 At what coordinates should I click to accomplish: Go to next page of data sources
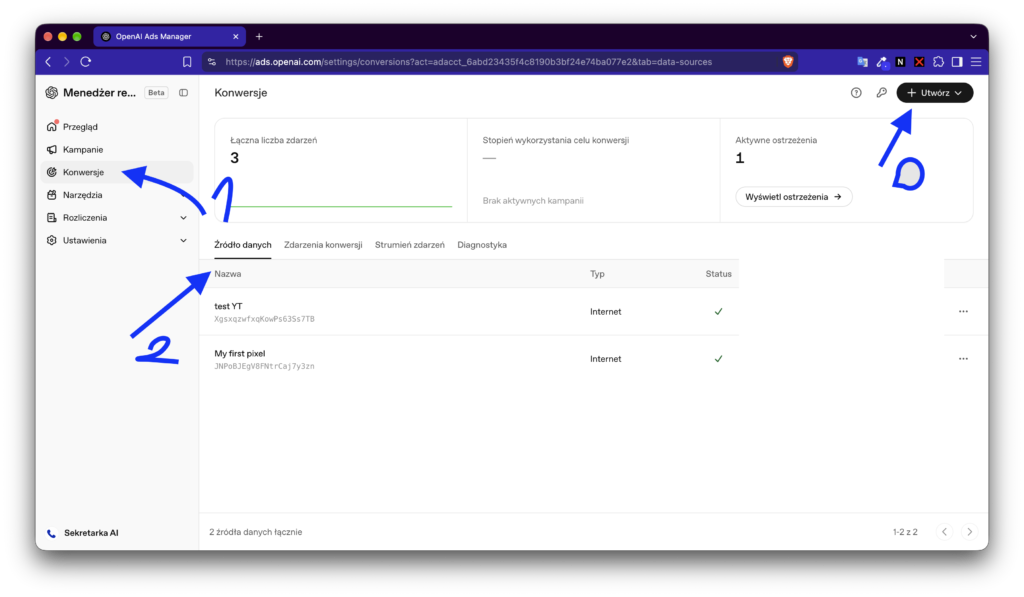tap(970, 532)
